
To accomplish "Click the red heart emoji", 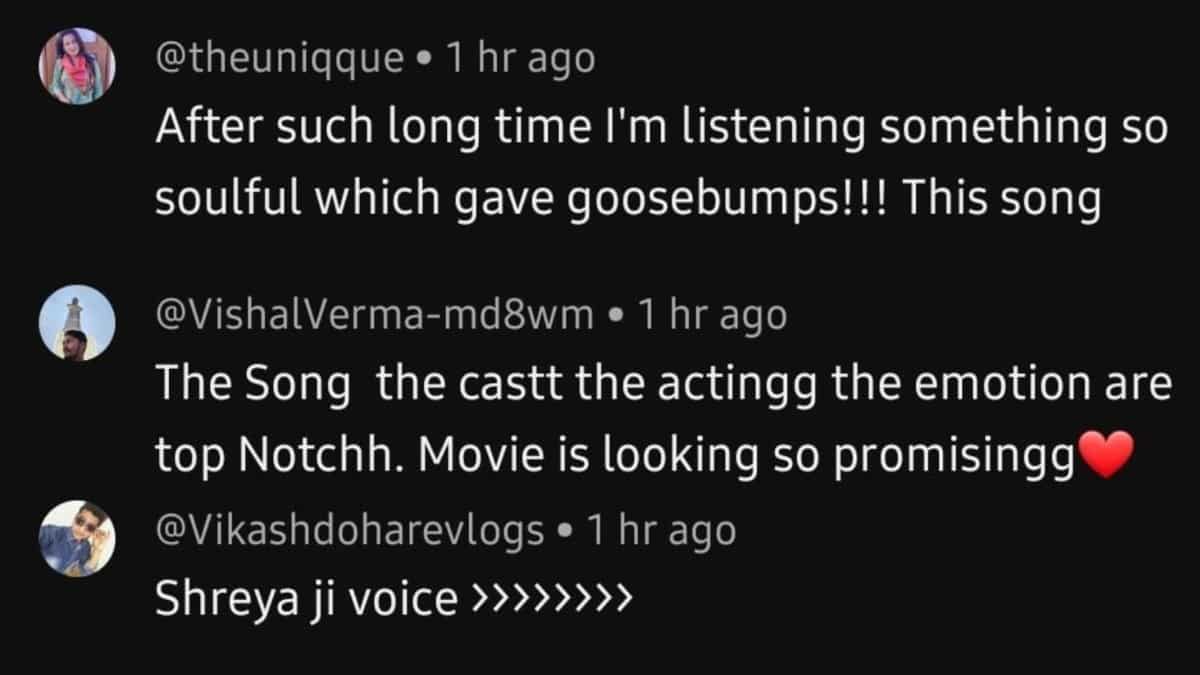I will (x=1105, y=457).
